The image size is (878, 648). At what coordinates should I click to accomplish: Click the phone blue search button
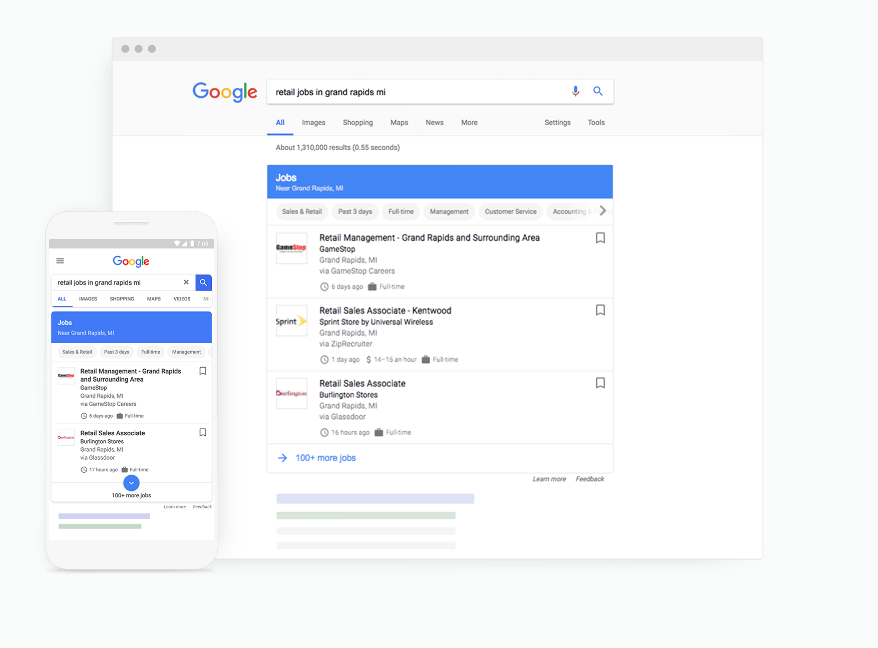click(203, 282)
